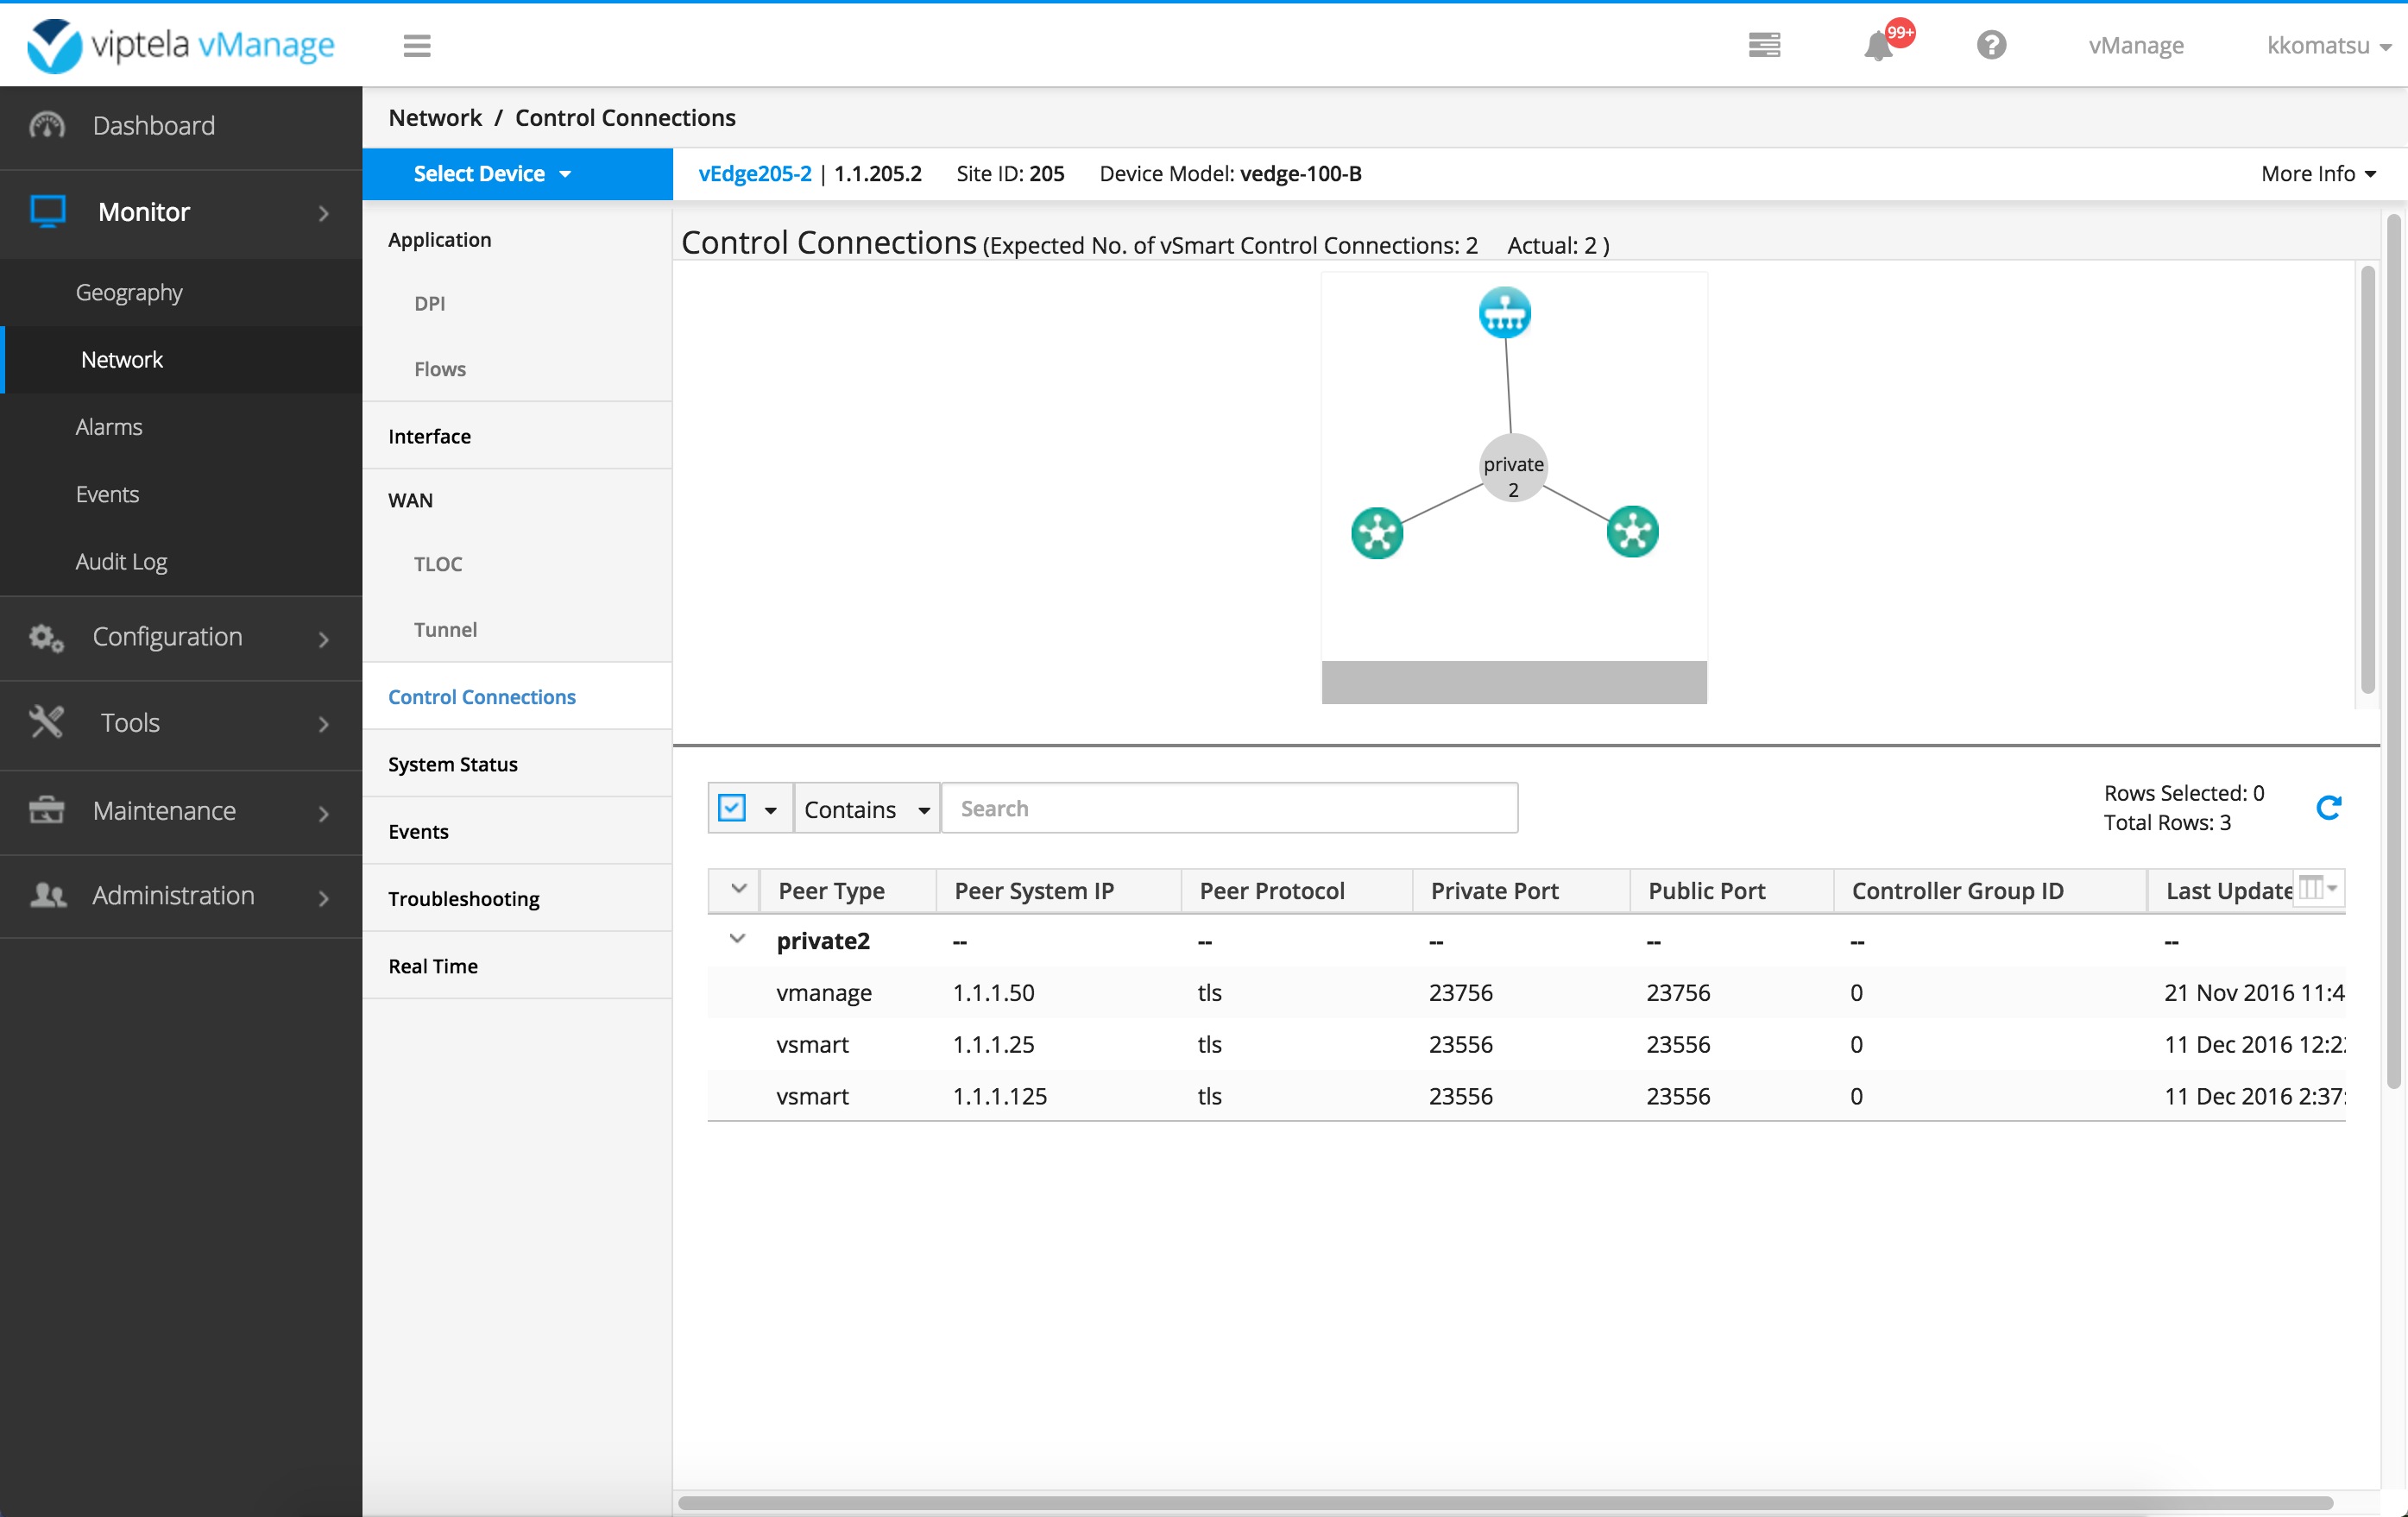Open the Select Device dropdown
2408x1517 pixels.
click(x=492, y=173)
